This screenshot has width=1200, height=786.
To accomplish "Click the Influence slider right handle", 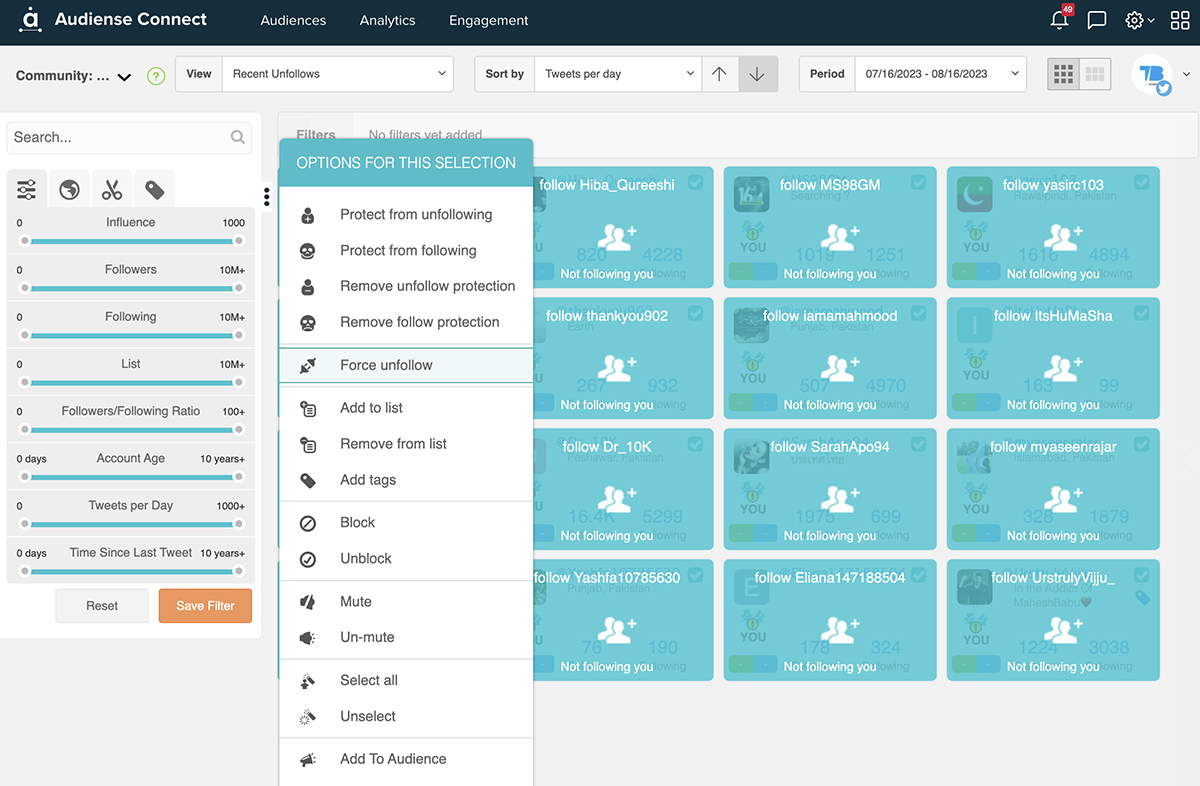I will tap(238, 241).
